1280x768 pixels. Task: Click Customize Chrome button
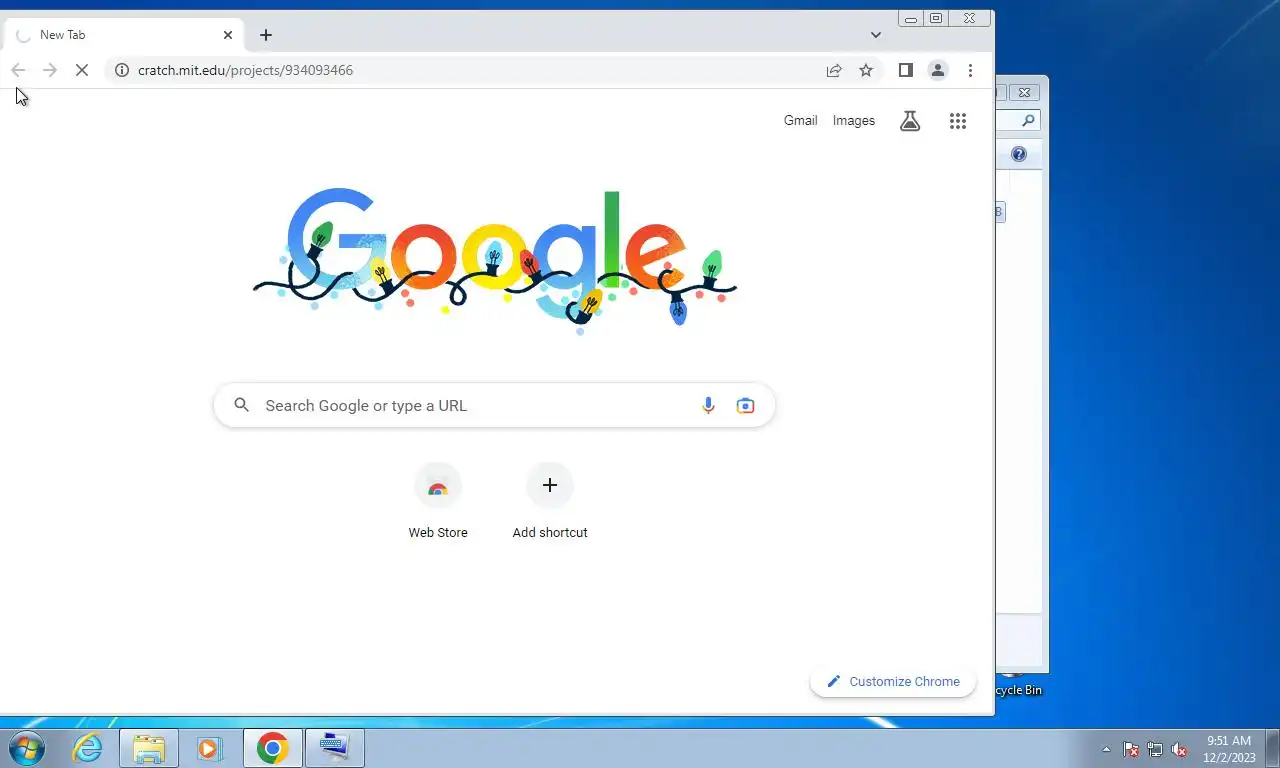[893, 682]
